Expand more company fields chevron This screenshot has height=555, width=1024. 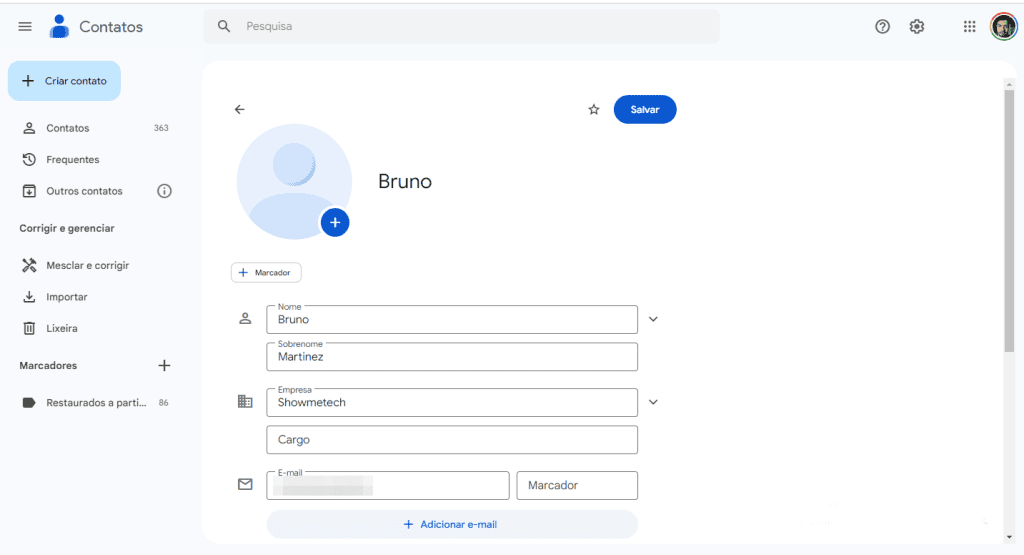click(x=653, y=402)
